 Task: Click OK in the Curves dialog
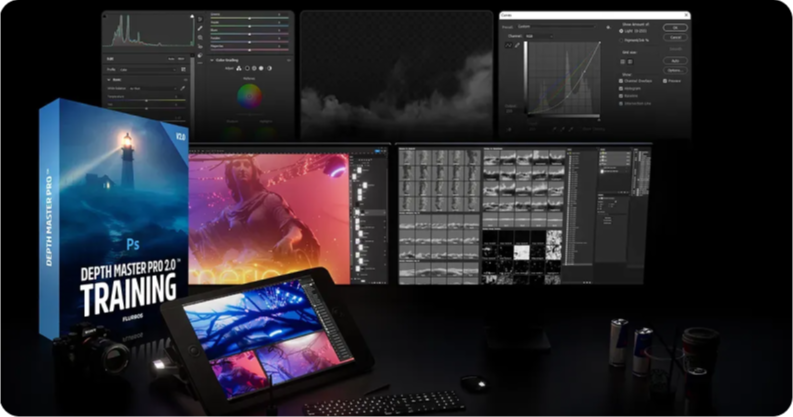pyautogui.click(x=675, y=28)
